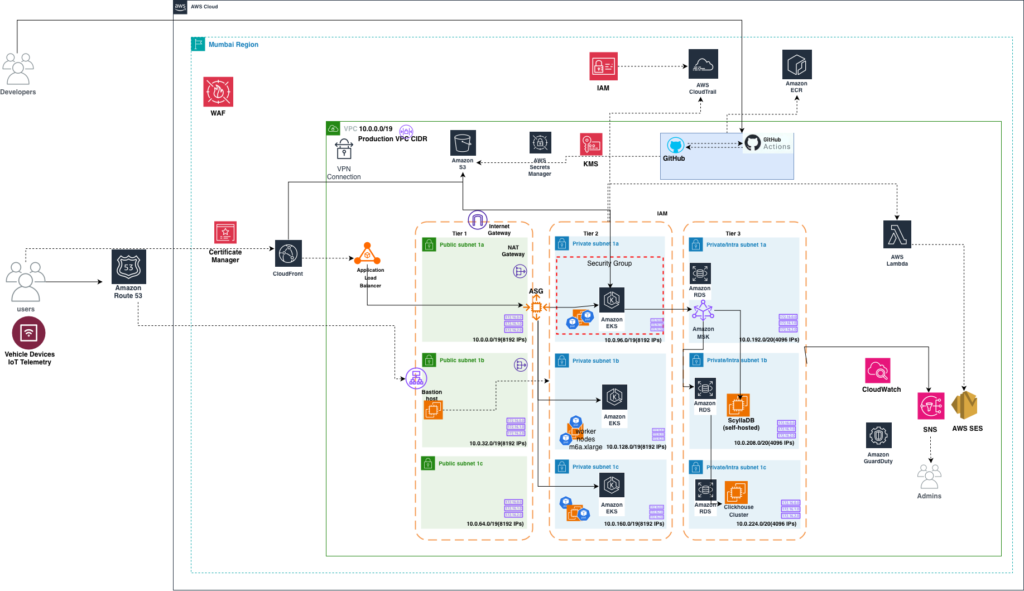Screen dimensions: 1024x591
Task: Click Amazon RDS icon in Private/Intra subnet 1c
Action: pyautogui.click(x=706, y=490)
